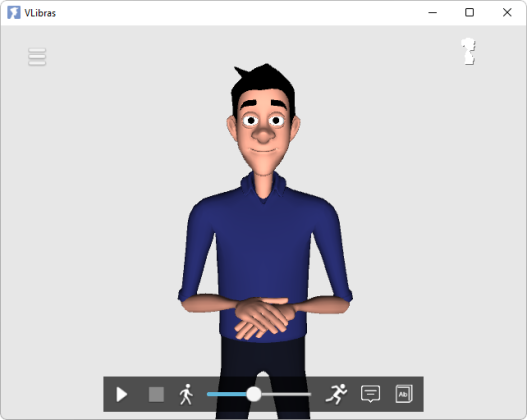Play the sign animation
Viewport: 527px width, 420px height.
122,394
